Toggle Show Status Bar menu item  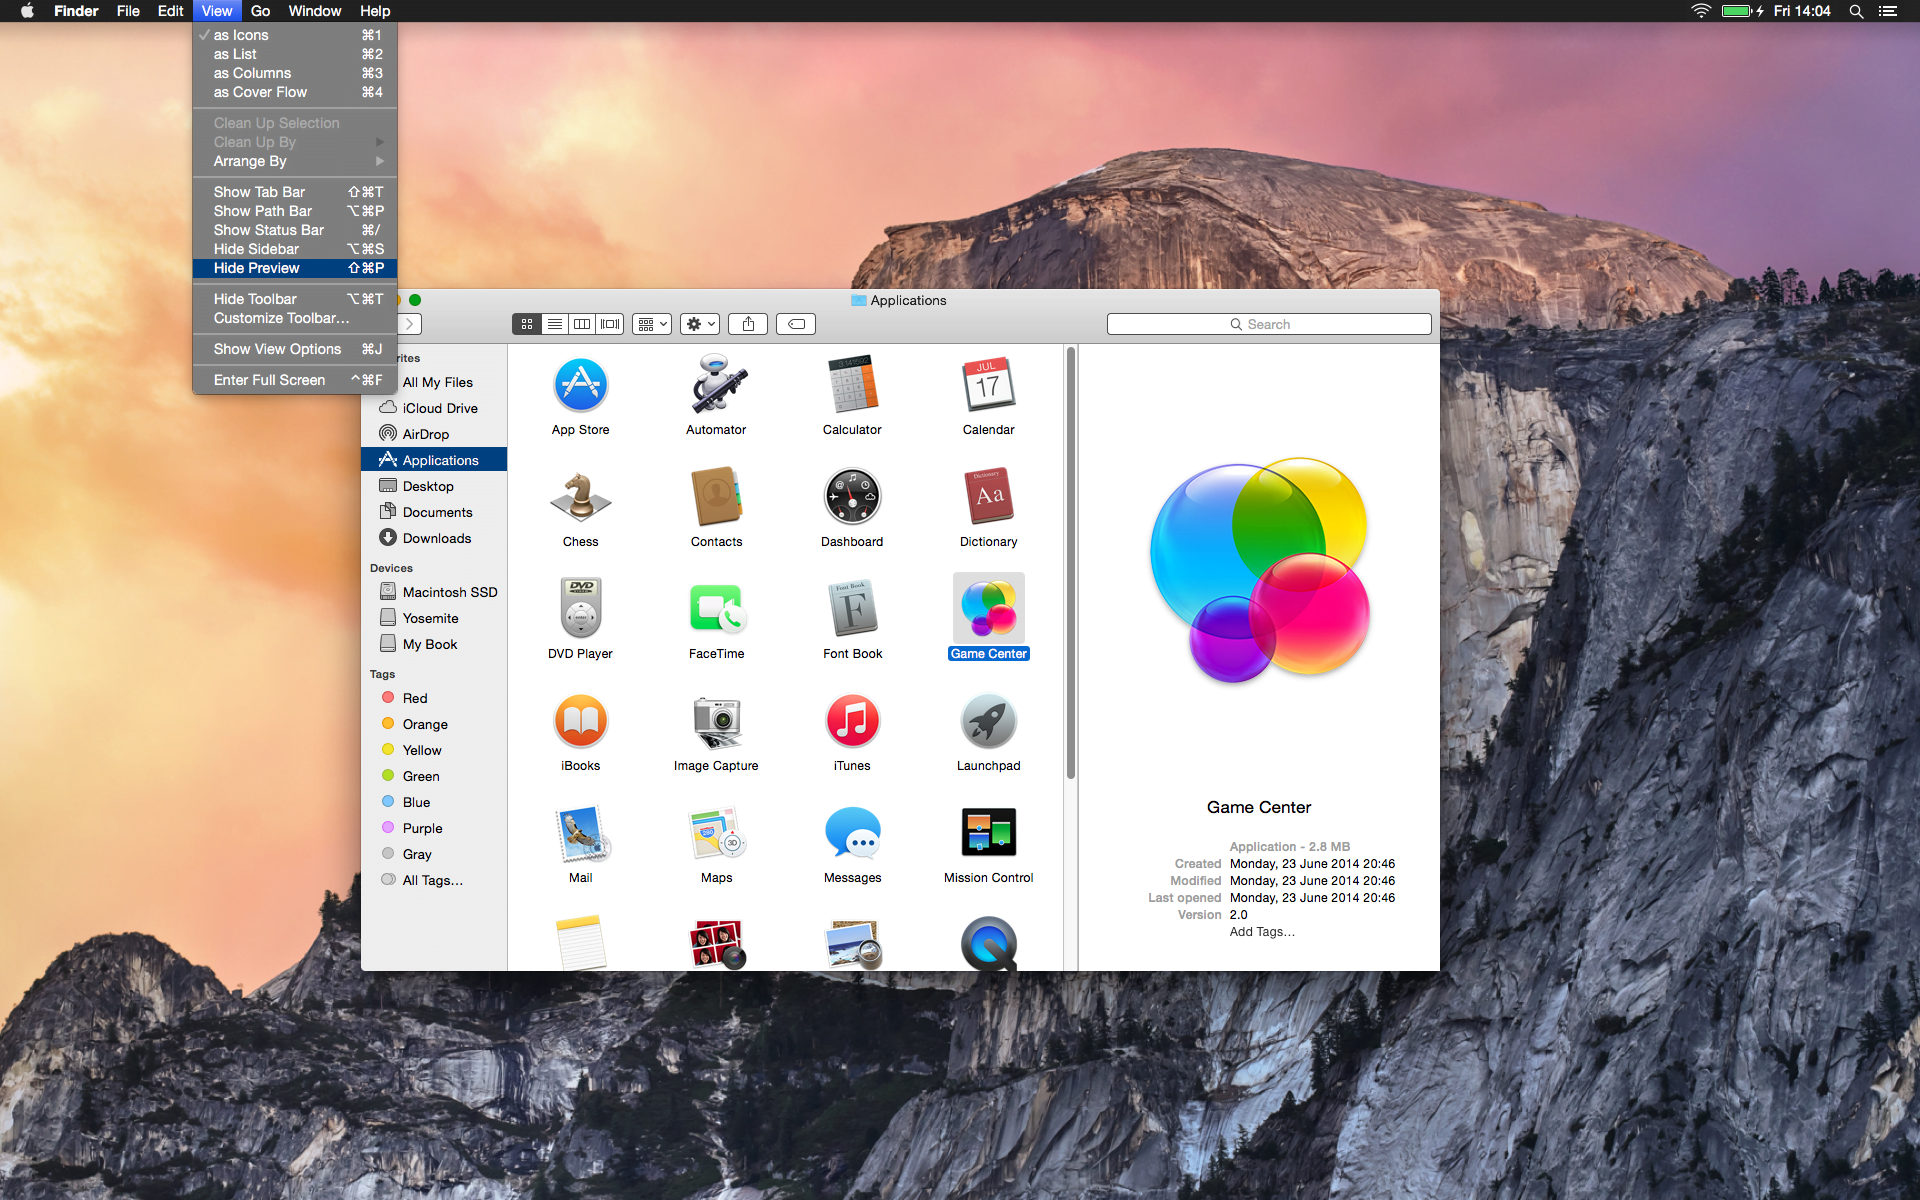click(268, 230)
